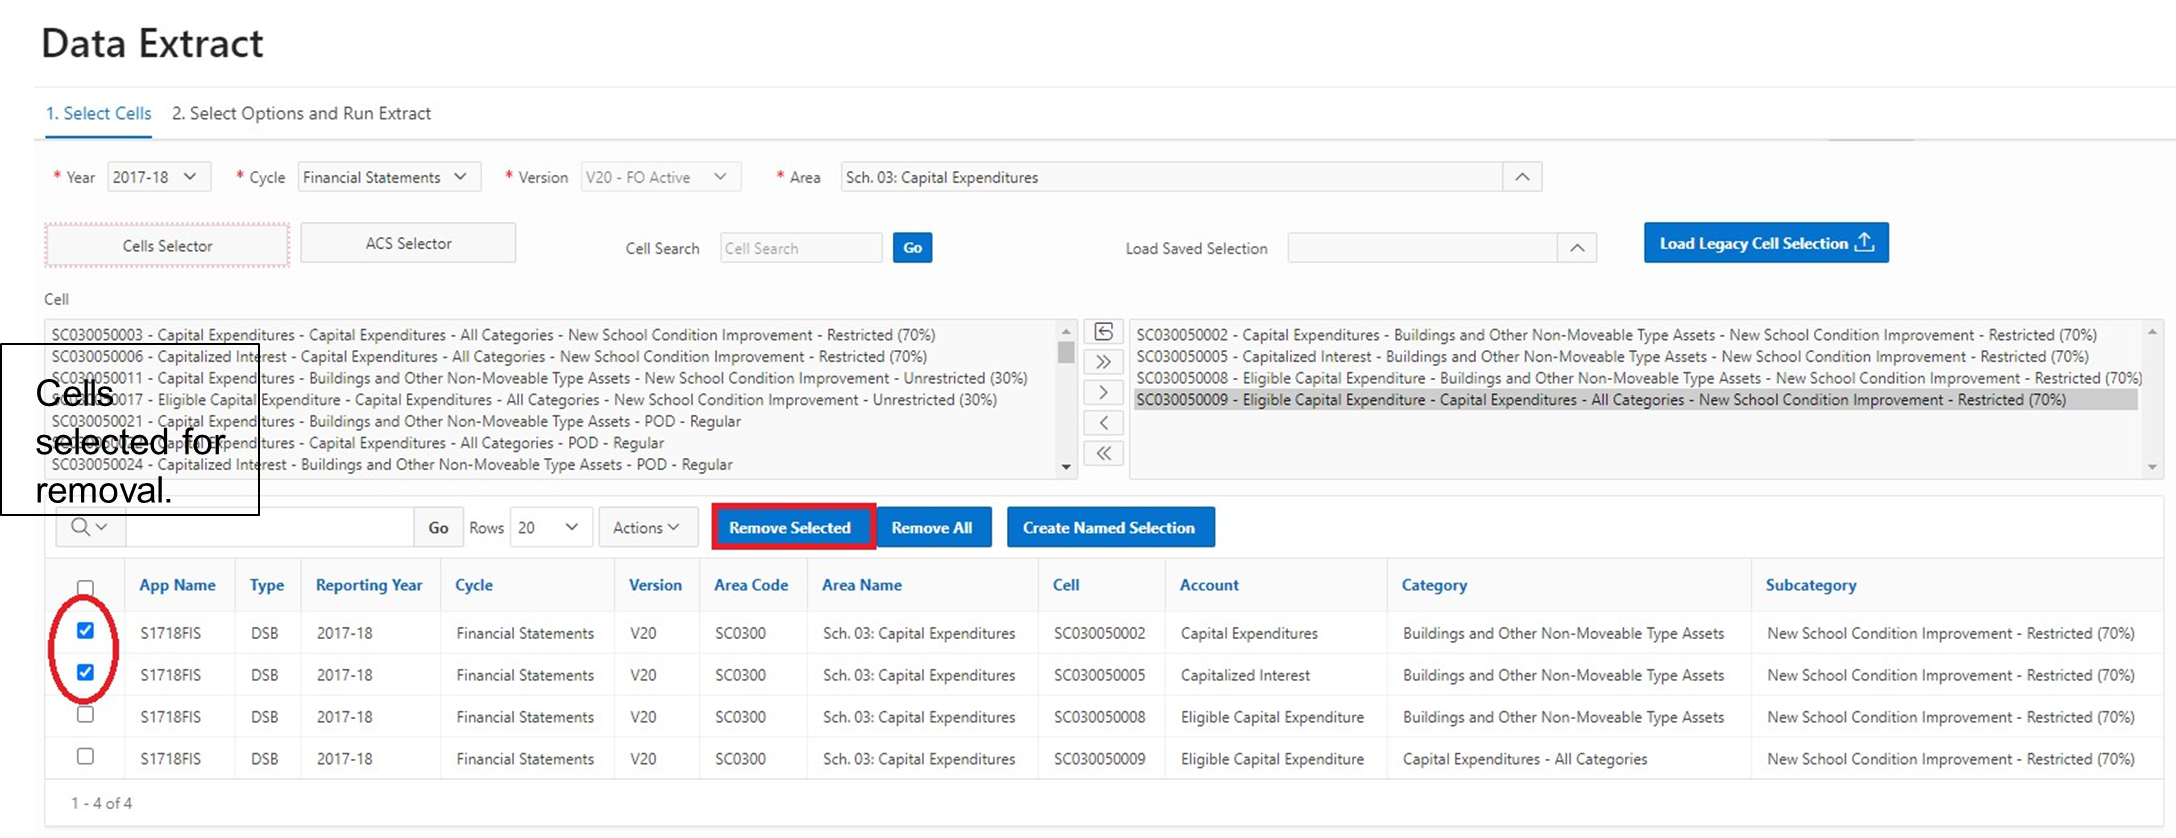Image resolution: width=2176 pixels, height=838 pixels.
Task: Select the ACS Selector tab
Action: point(408,243)
